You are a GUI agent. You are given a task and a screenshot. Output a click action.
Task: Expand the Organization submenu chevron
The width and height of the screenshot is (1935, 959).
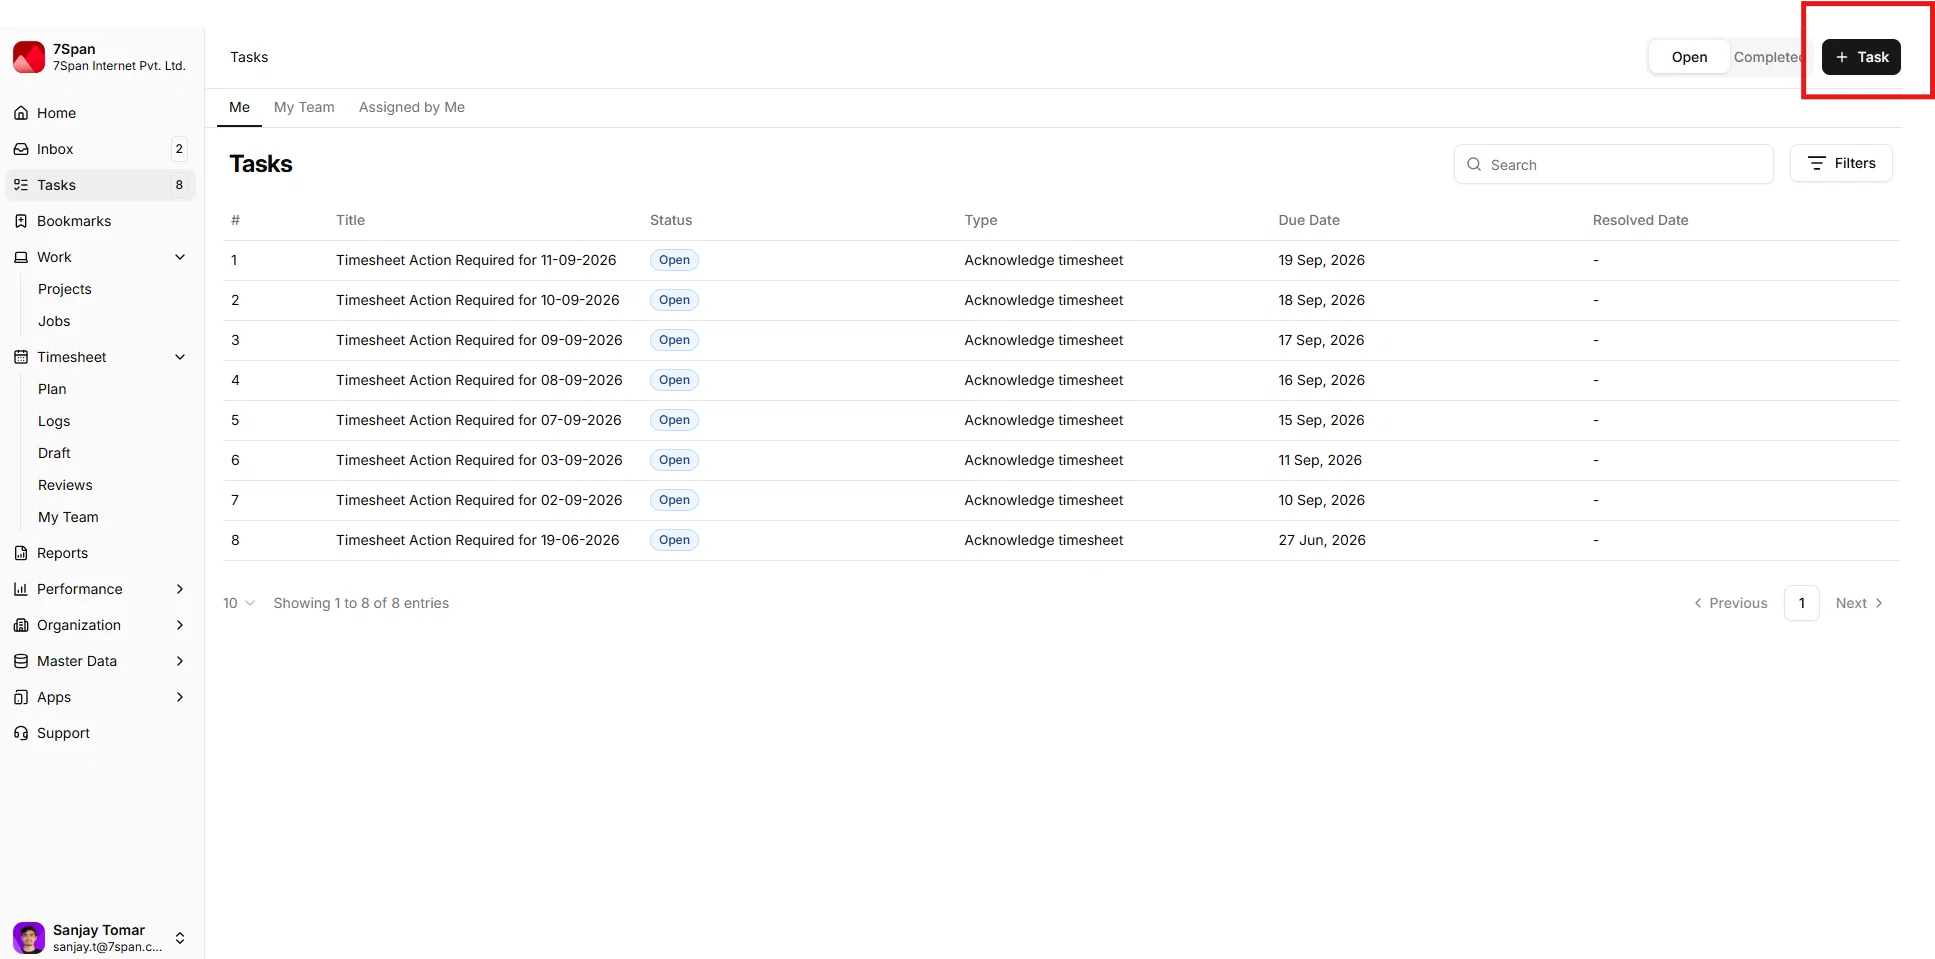click(x=180, y=625)
